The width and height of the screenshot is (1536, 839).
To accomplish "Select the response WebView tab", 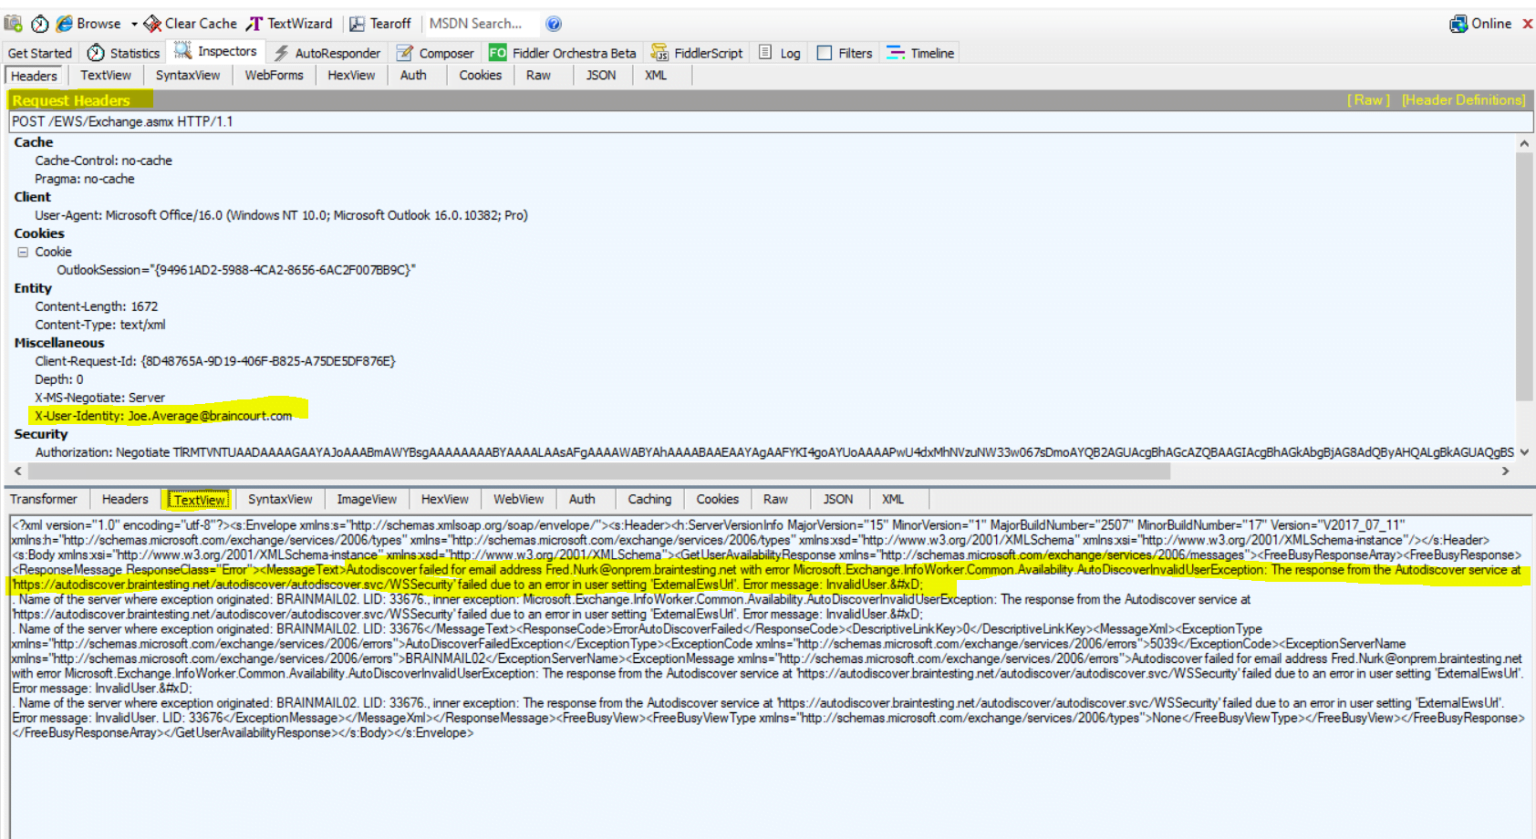I will click(518, 499).
